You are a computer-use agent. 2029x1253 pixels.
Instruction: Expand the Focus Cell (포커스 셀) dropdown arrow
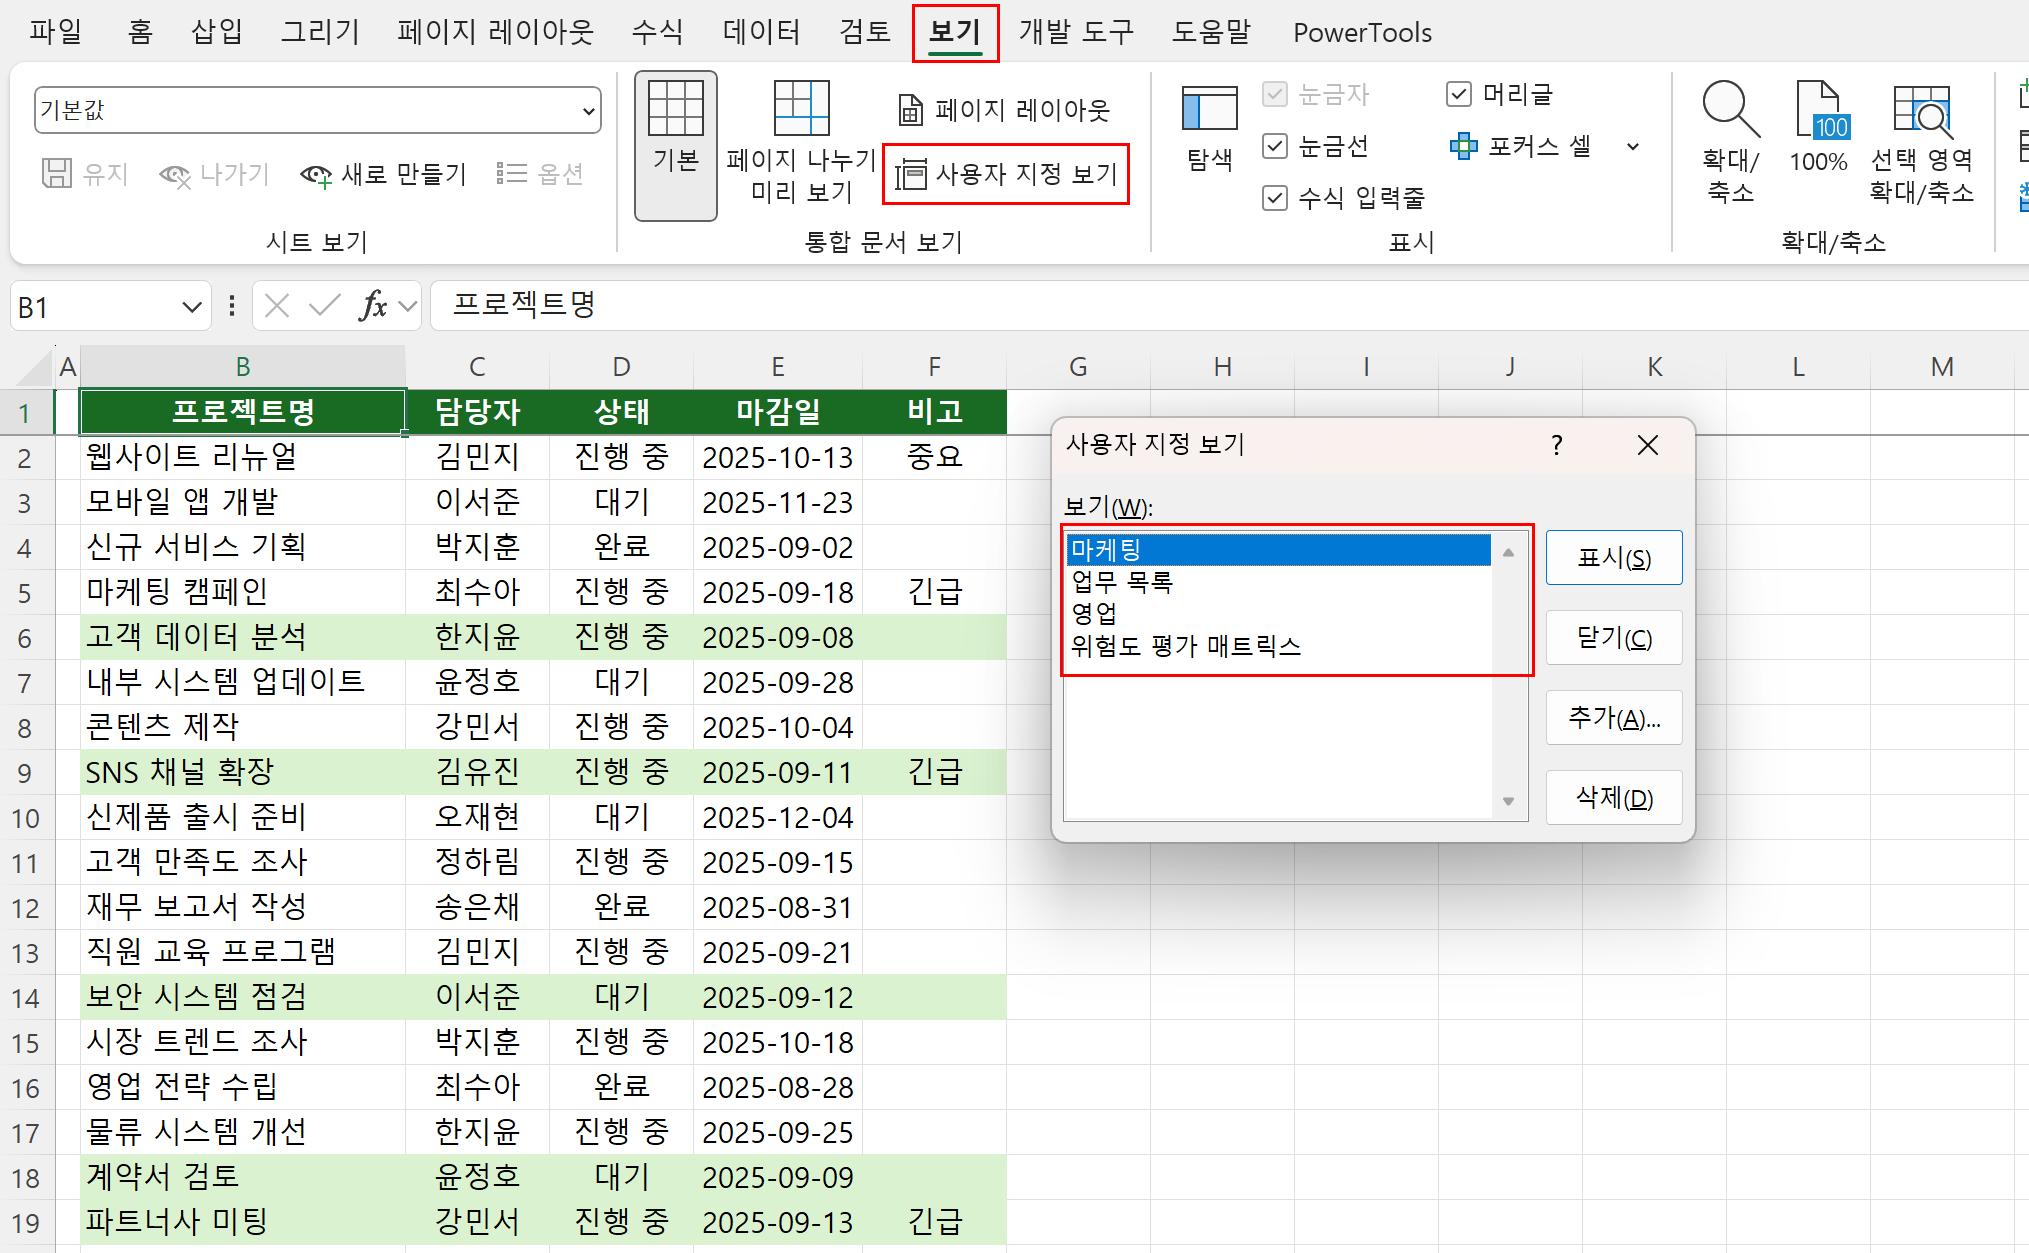coord(1633,147)
